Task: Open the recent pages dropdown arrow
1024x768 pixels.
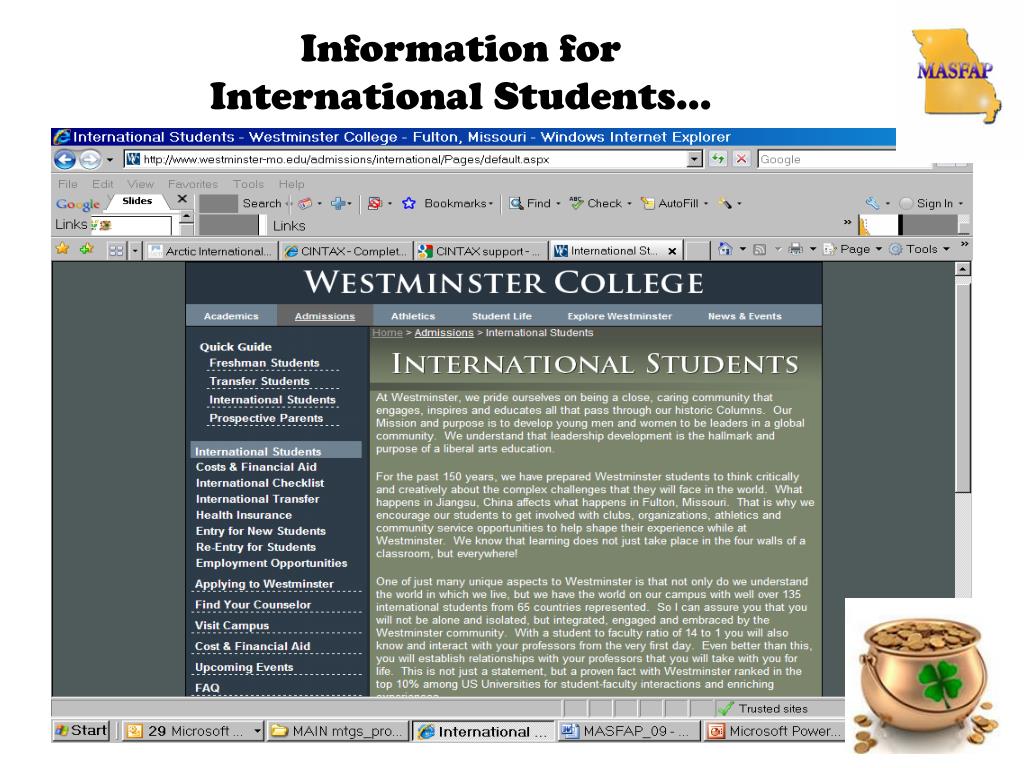Action: (x=110, y=159)
